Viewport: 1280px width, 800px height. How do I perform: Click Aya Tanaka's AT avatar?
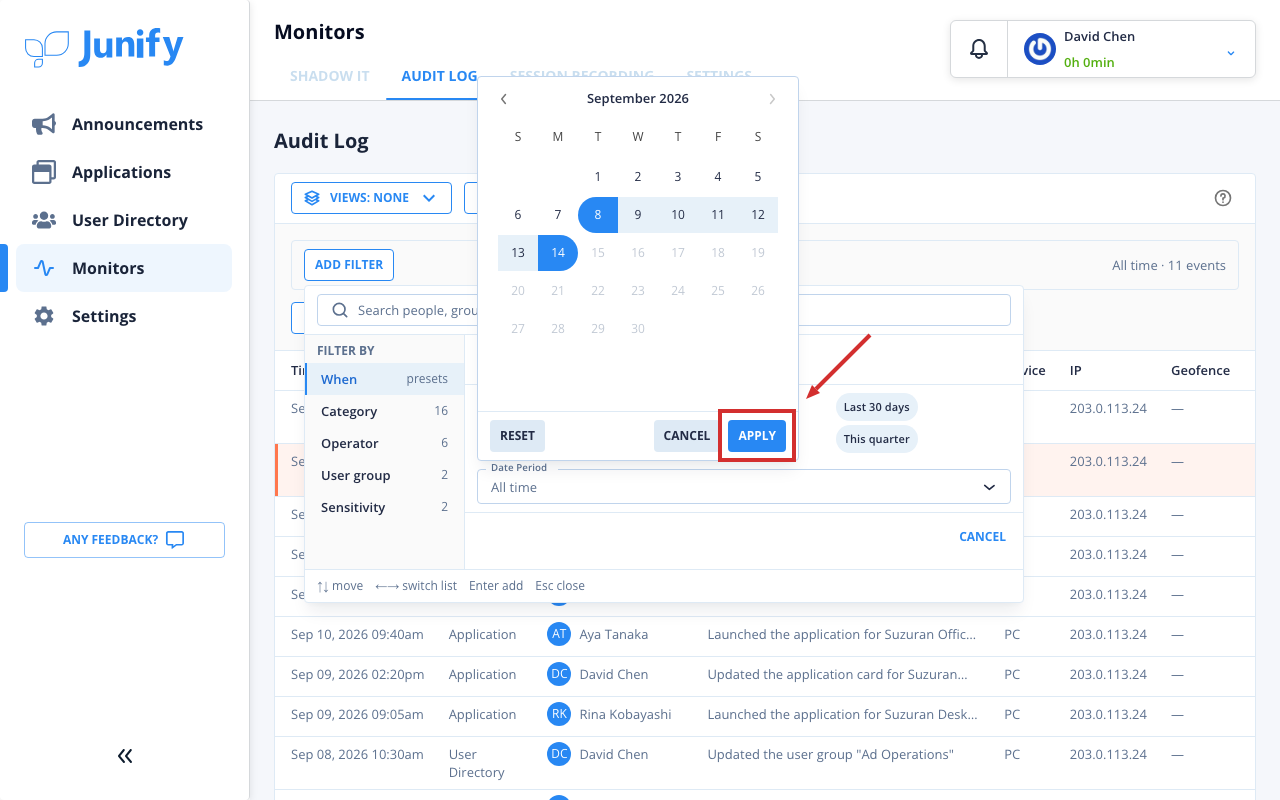click(559, 634)
